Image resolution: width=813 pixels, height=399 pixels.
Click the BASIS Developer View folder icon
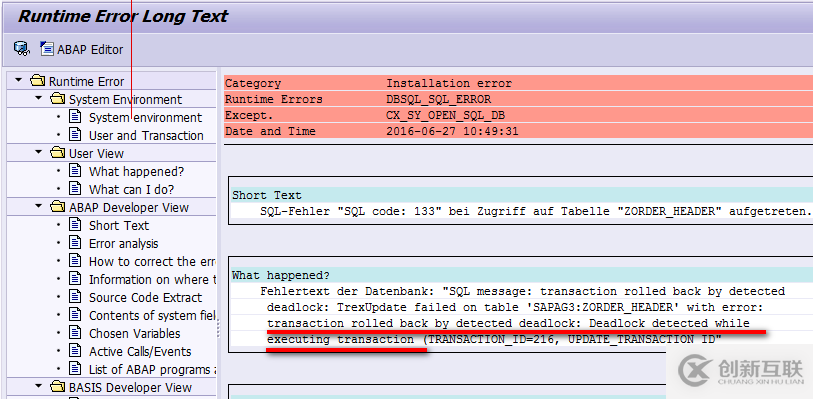pos(58,387)
